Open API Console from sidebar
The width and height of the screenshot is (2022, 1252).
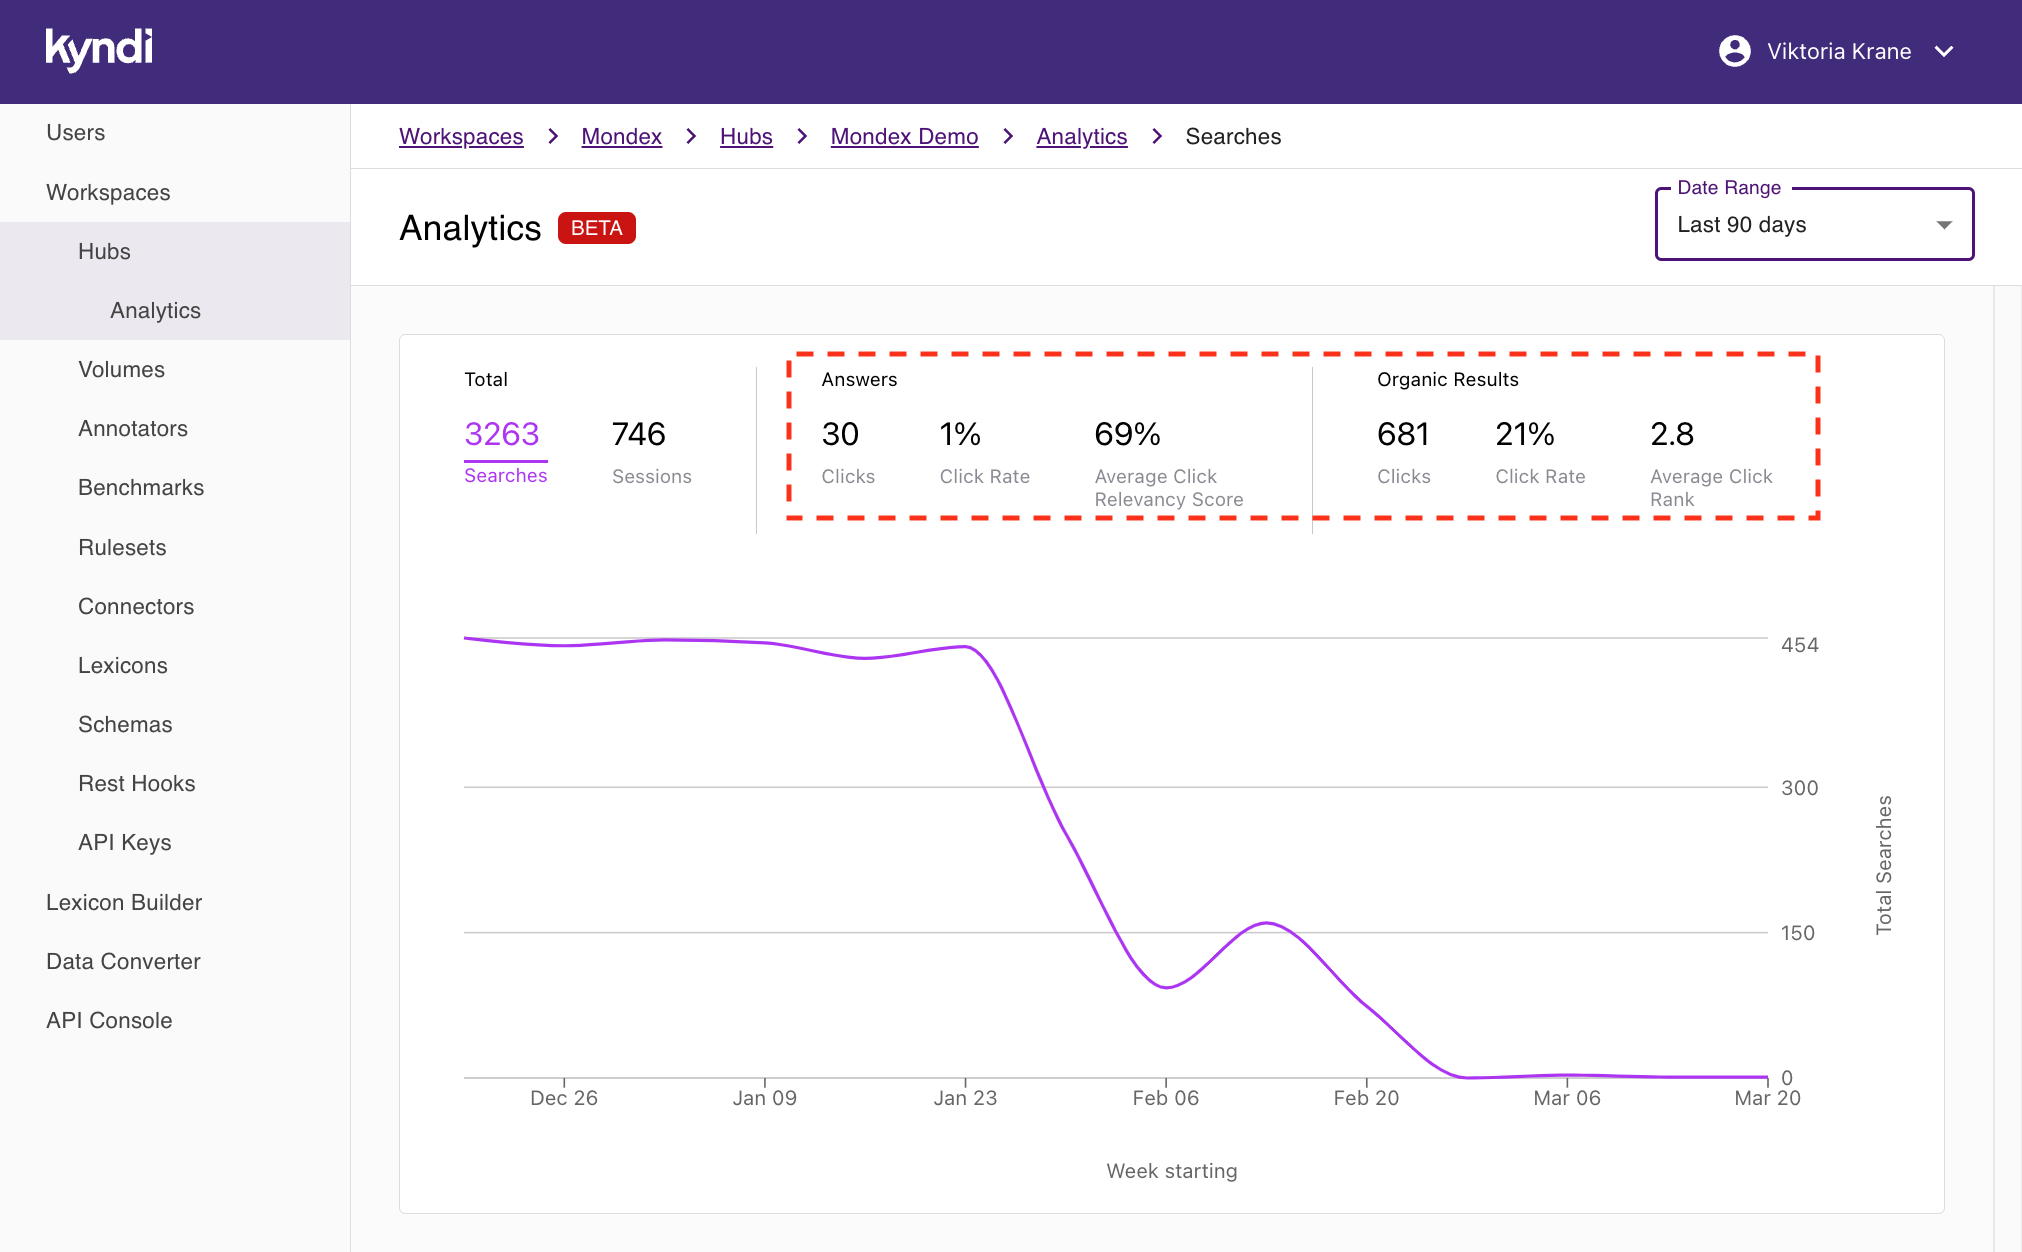click(x=109, y=1020)
